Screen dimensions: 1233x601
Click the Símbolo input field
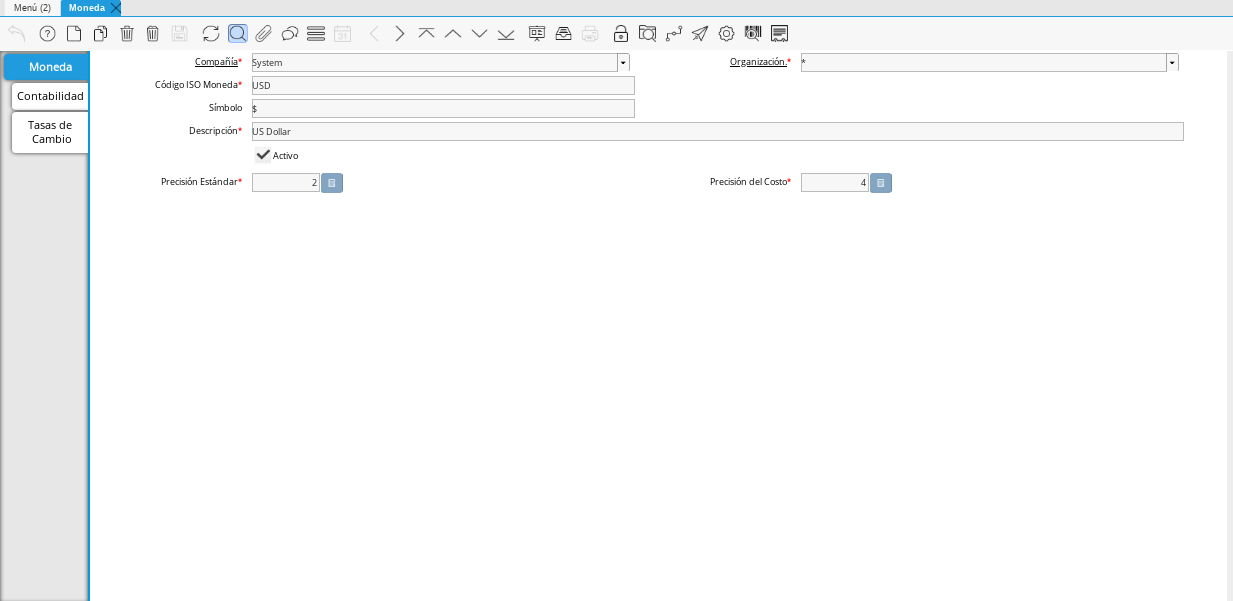[x=443, y=108]
